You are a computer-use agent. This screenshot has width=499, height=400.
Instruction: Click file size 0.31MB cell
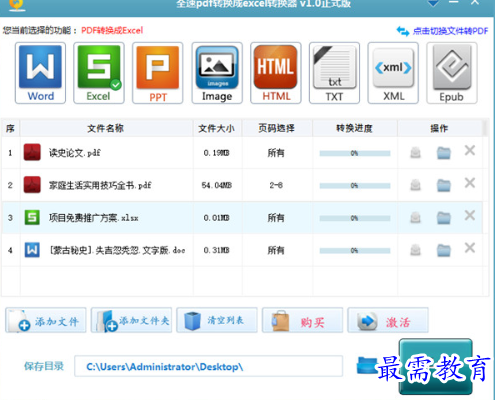click(217, 250)
